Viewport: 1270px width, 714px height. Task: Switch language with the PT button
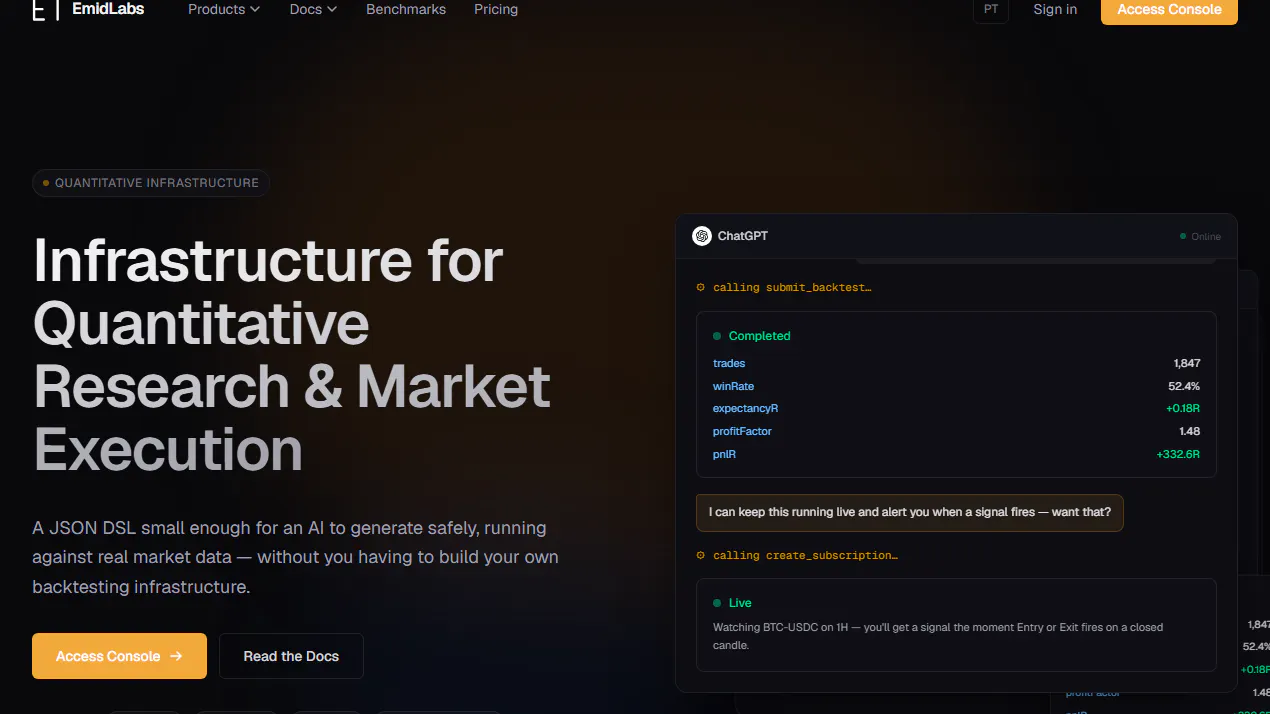991,9
